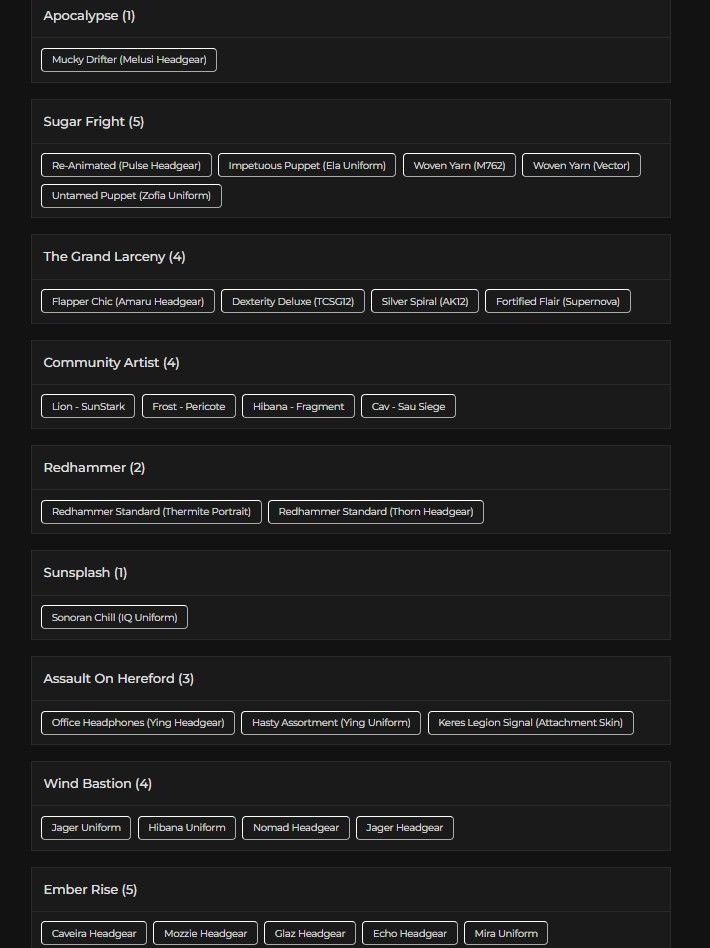Open Untamed Puppet (Zofia Uniform)

point(131,196)
